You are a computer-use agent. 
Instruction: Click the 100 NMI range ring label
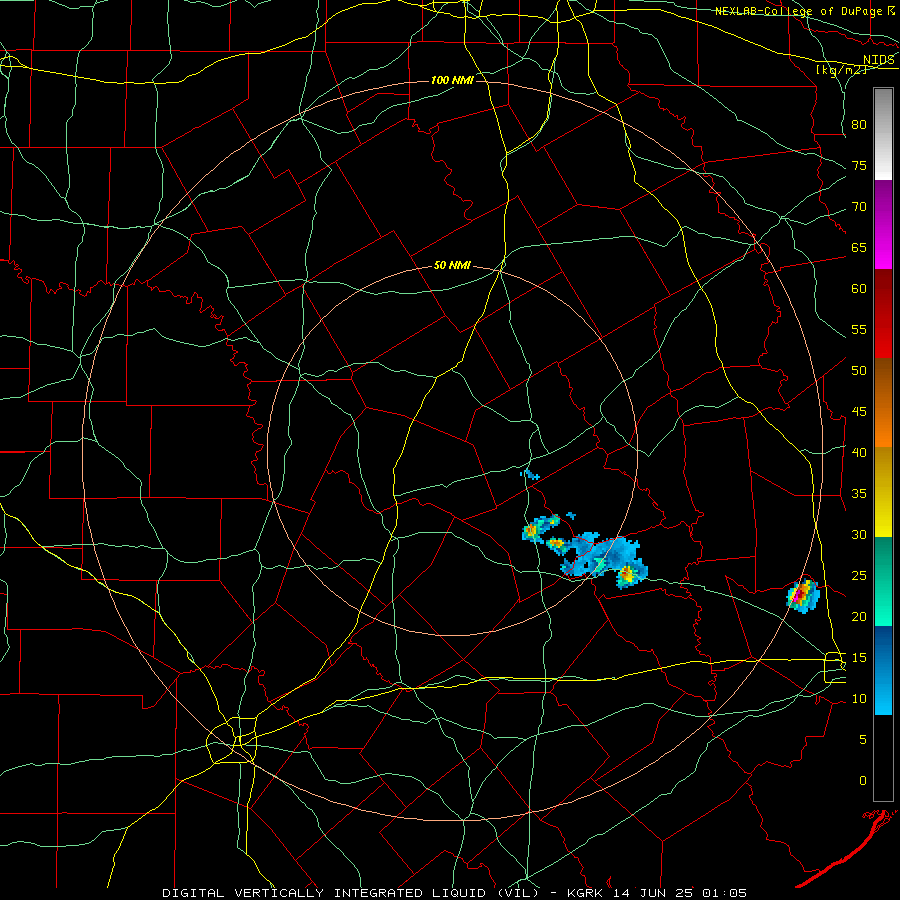click(452, 80)
